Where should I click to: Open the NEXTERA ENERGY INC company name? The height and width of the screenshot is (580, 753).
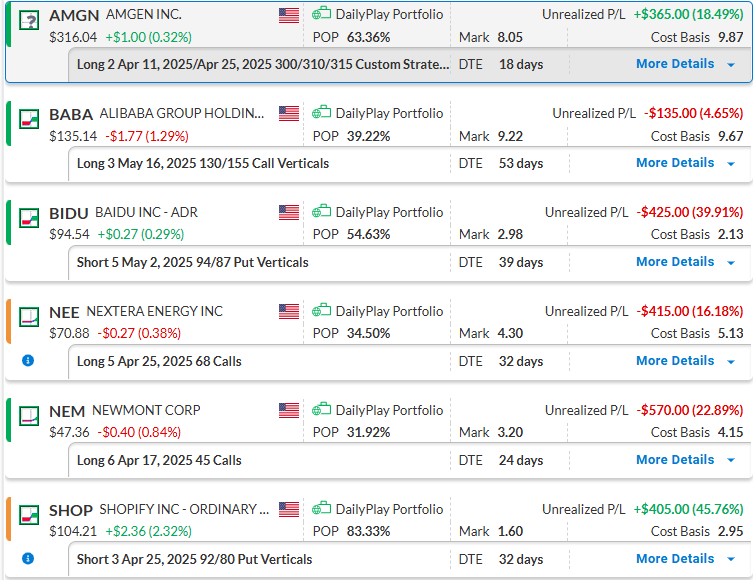tap(155, 312)
